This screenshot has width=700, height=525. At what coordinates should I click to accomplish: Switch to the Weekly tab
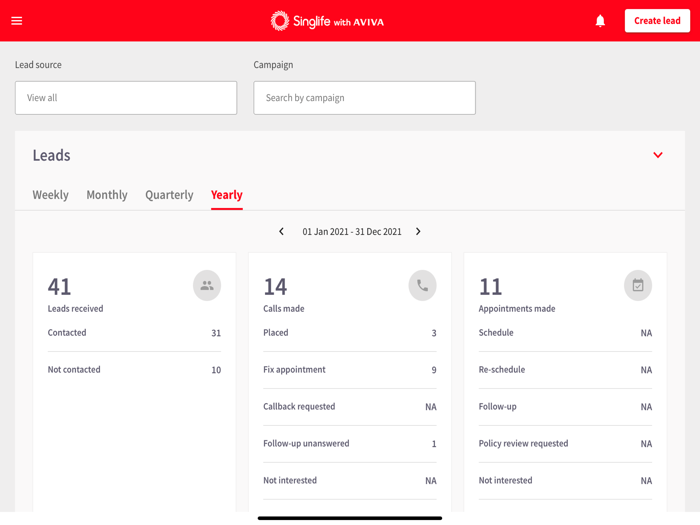(x=50, y=195)
